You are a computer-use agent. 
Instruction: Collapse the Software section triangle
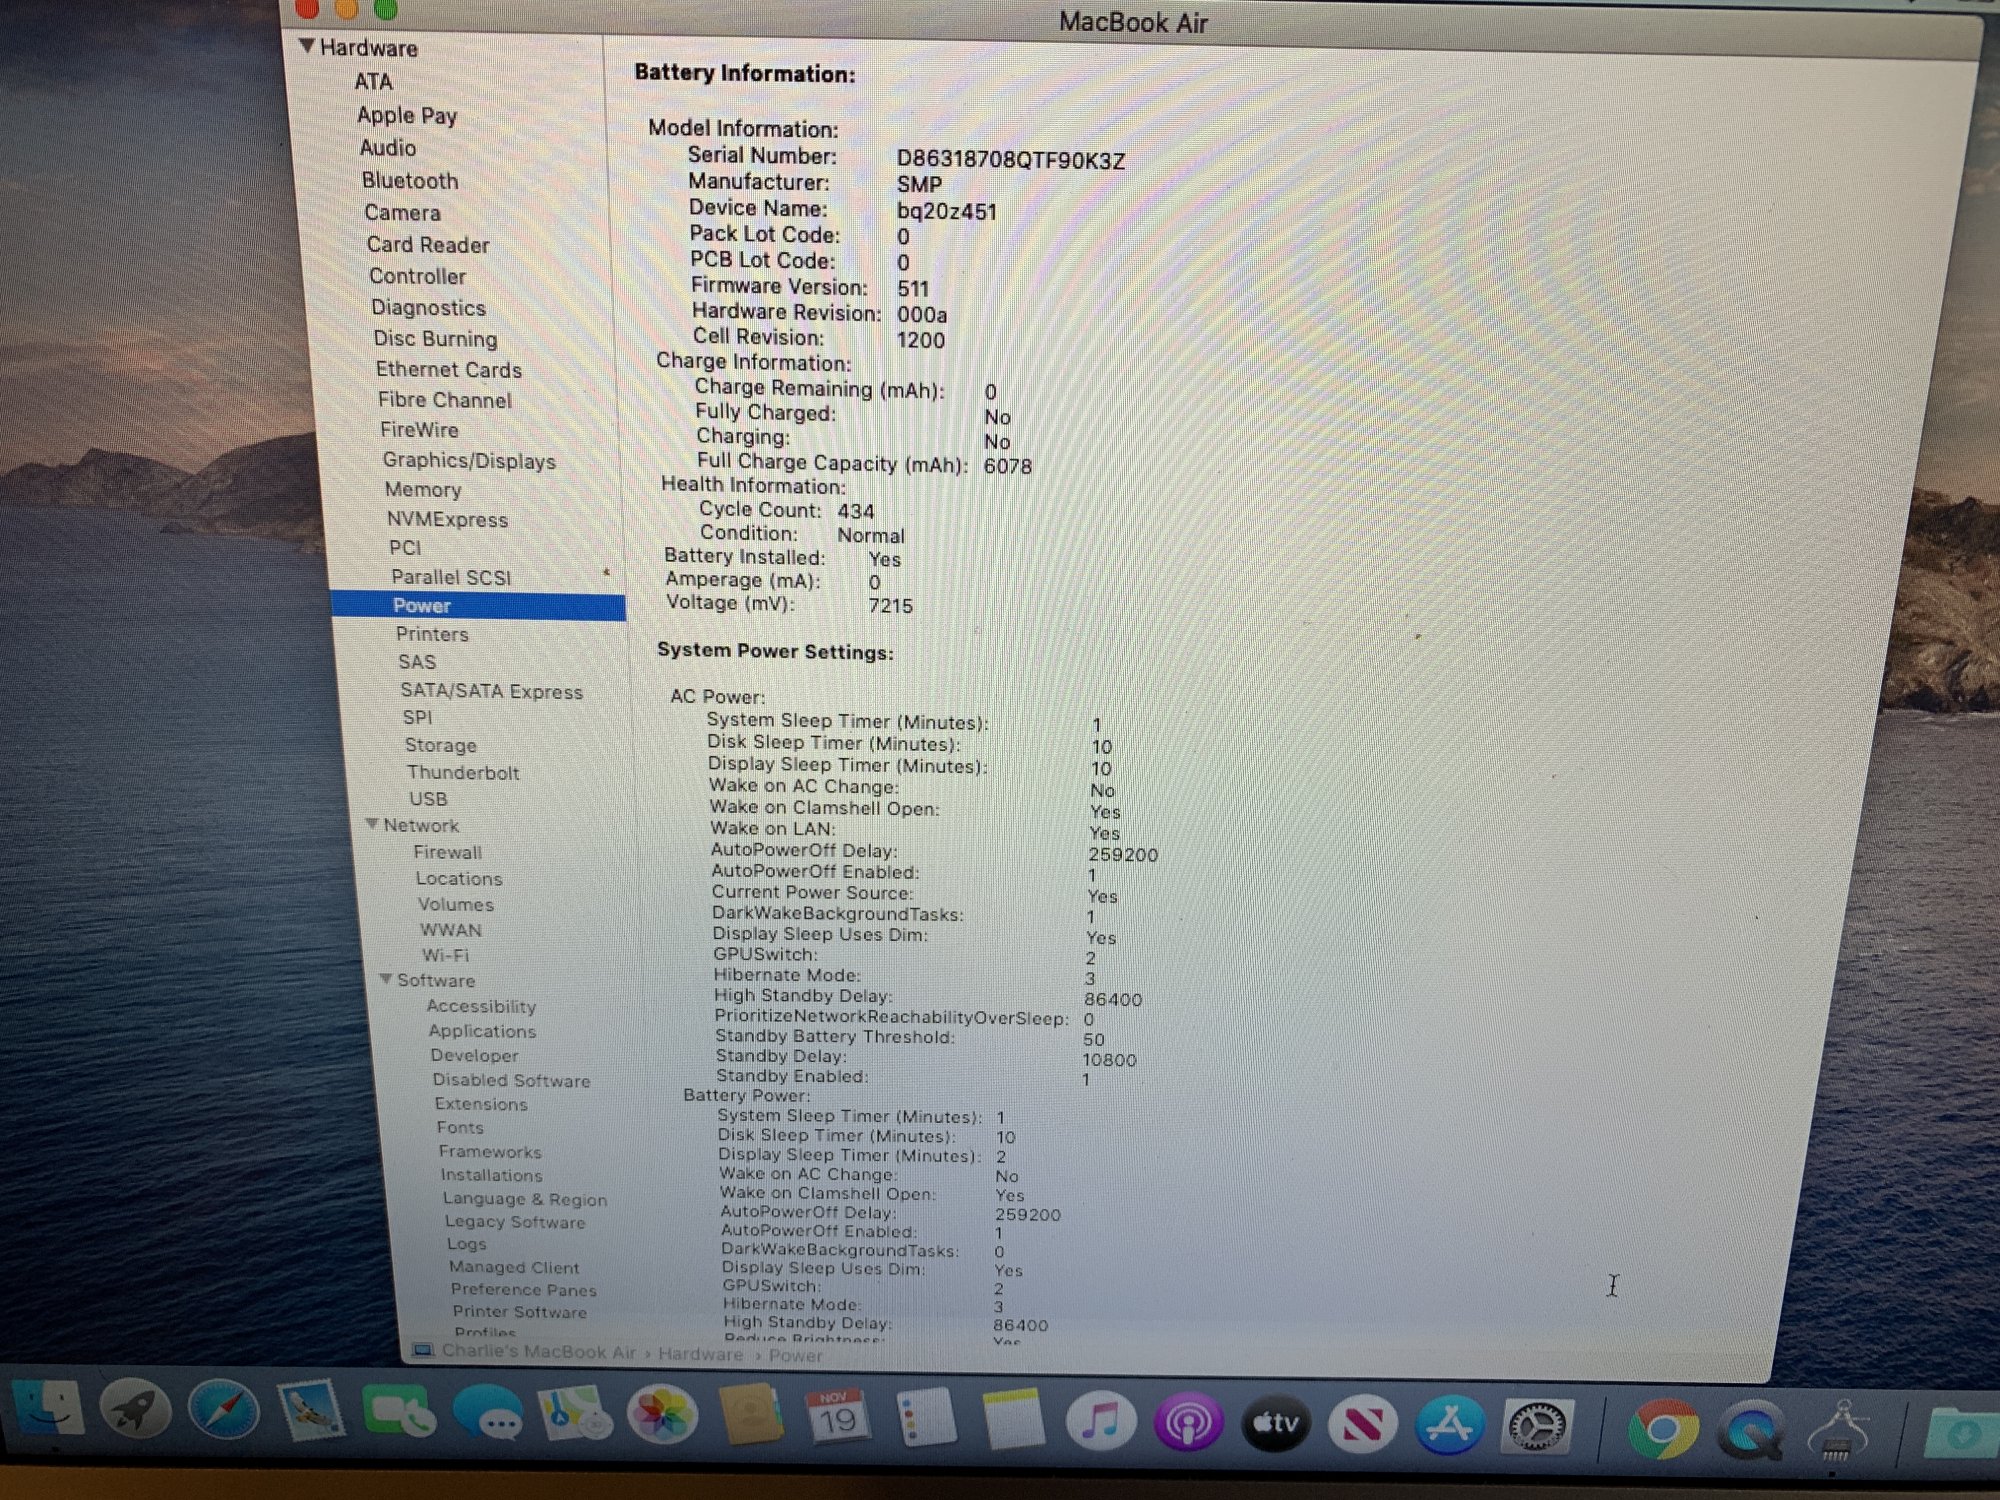[385, 979]
